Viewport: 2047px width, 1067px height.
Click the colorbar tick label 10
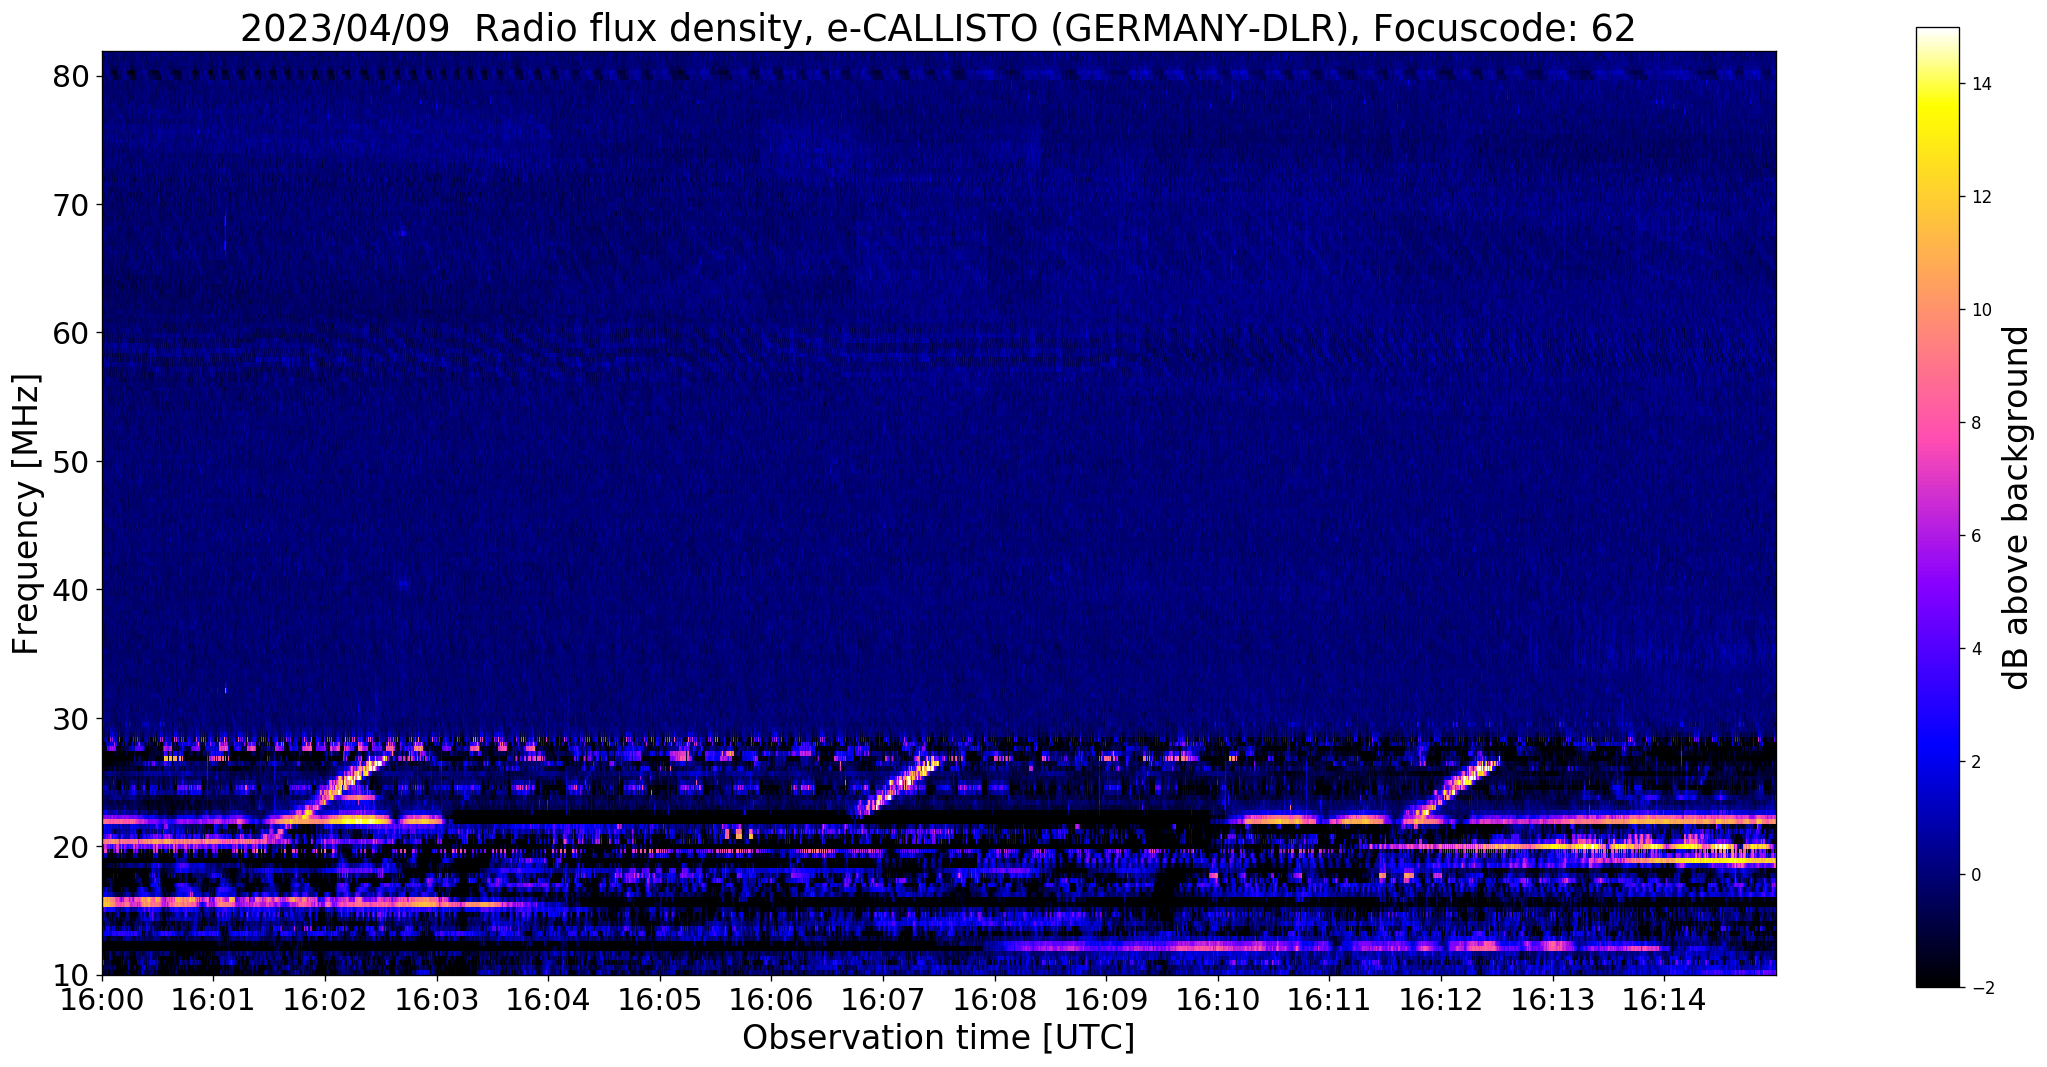[x=1980, y=310]
